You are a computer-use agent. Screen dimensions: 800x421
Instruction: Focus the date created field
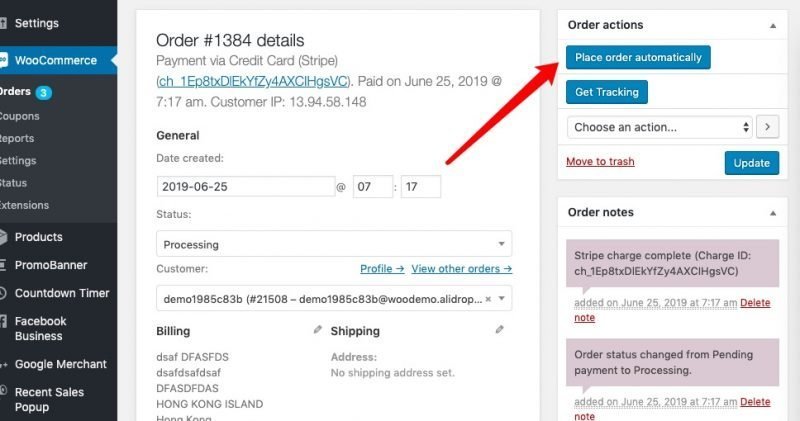click(246, 186)
